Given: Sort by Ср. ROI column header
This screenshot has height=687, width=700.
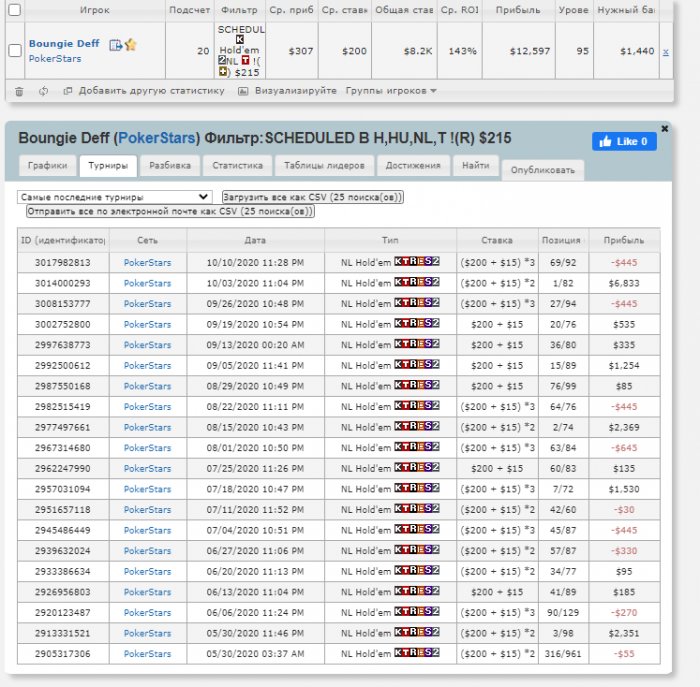Looking at the screenshot, I should coord(459,10).
